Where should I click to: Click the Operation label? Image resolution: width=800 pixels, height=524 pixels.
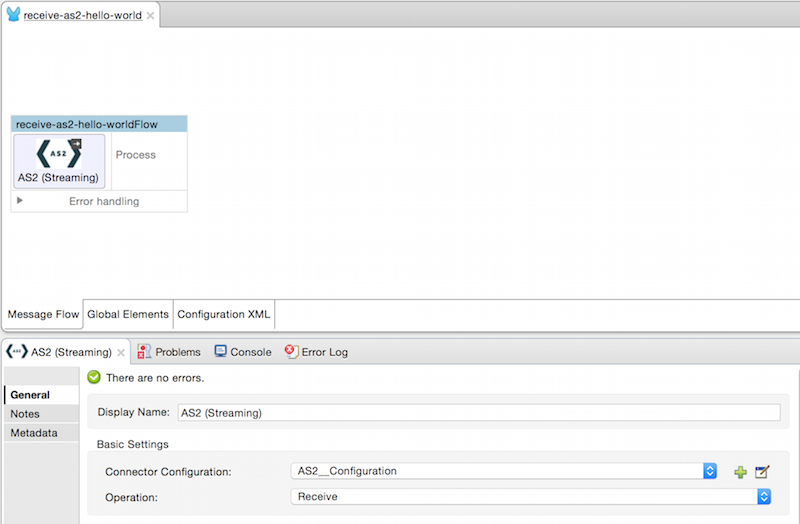tap(131, 497)
